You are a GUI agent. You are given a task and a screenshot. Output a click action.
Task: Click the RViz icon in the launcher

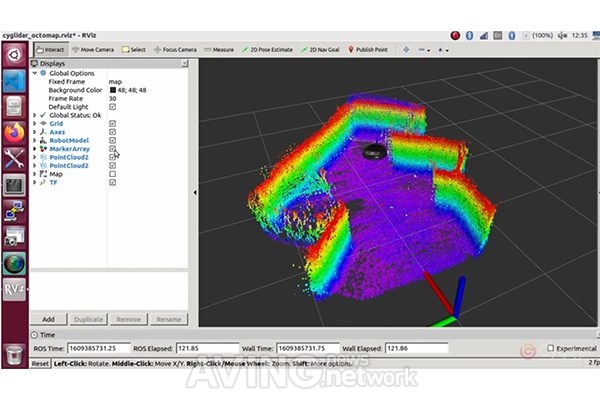(x=14, y=289)
